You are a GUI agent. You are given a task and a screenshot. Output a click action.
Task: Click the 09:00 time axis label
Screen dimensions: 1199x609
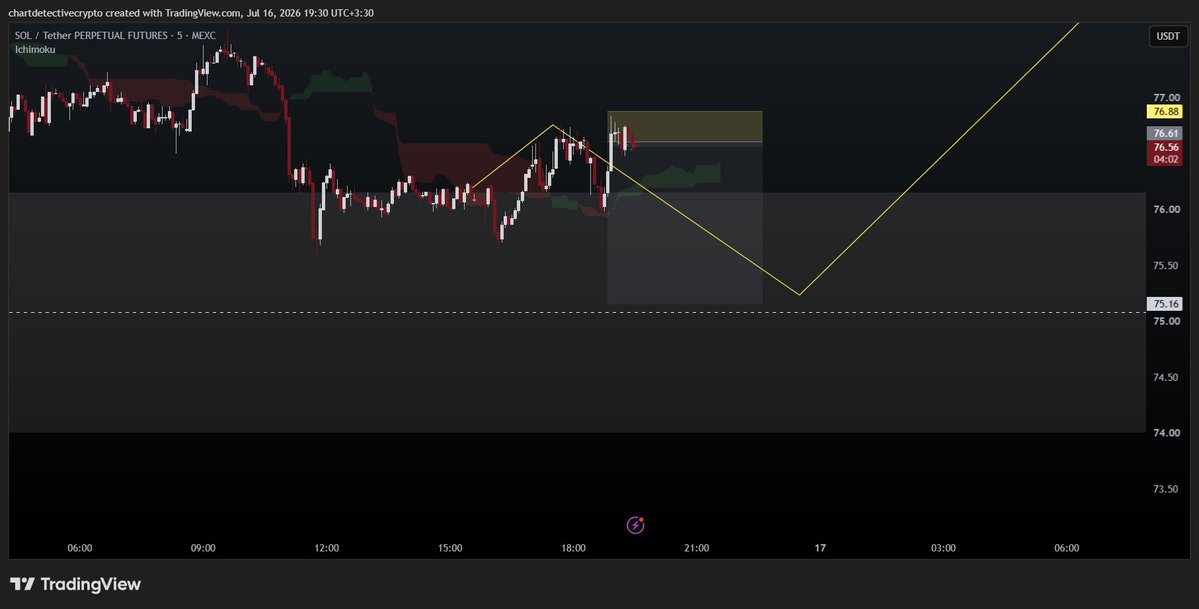point(203,548)
